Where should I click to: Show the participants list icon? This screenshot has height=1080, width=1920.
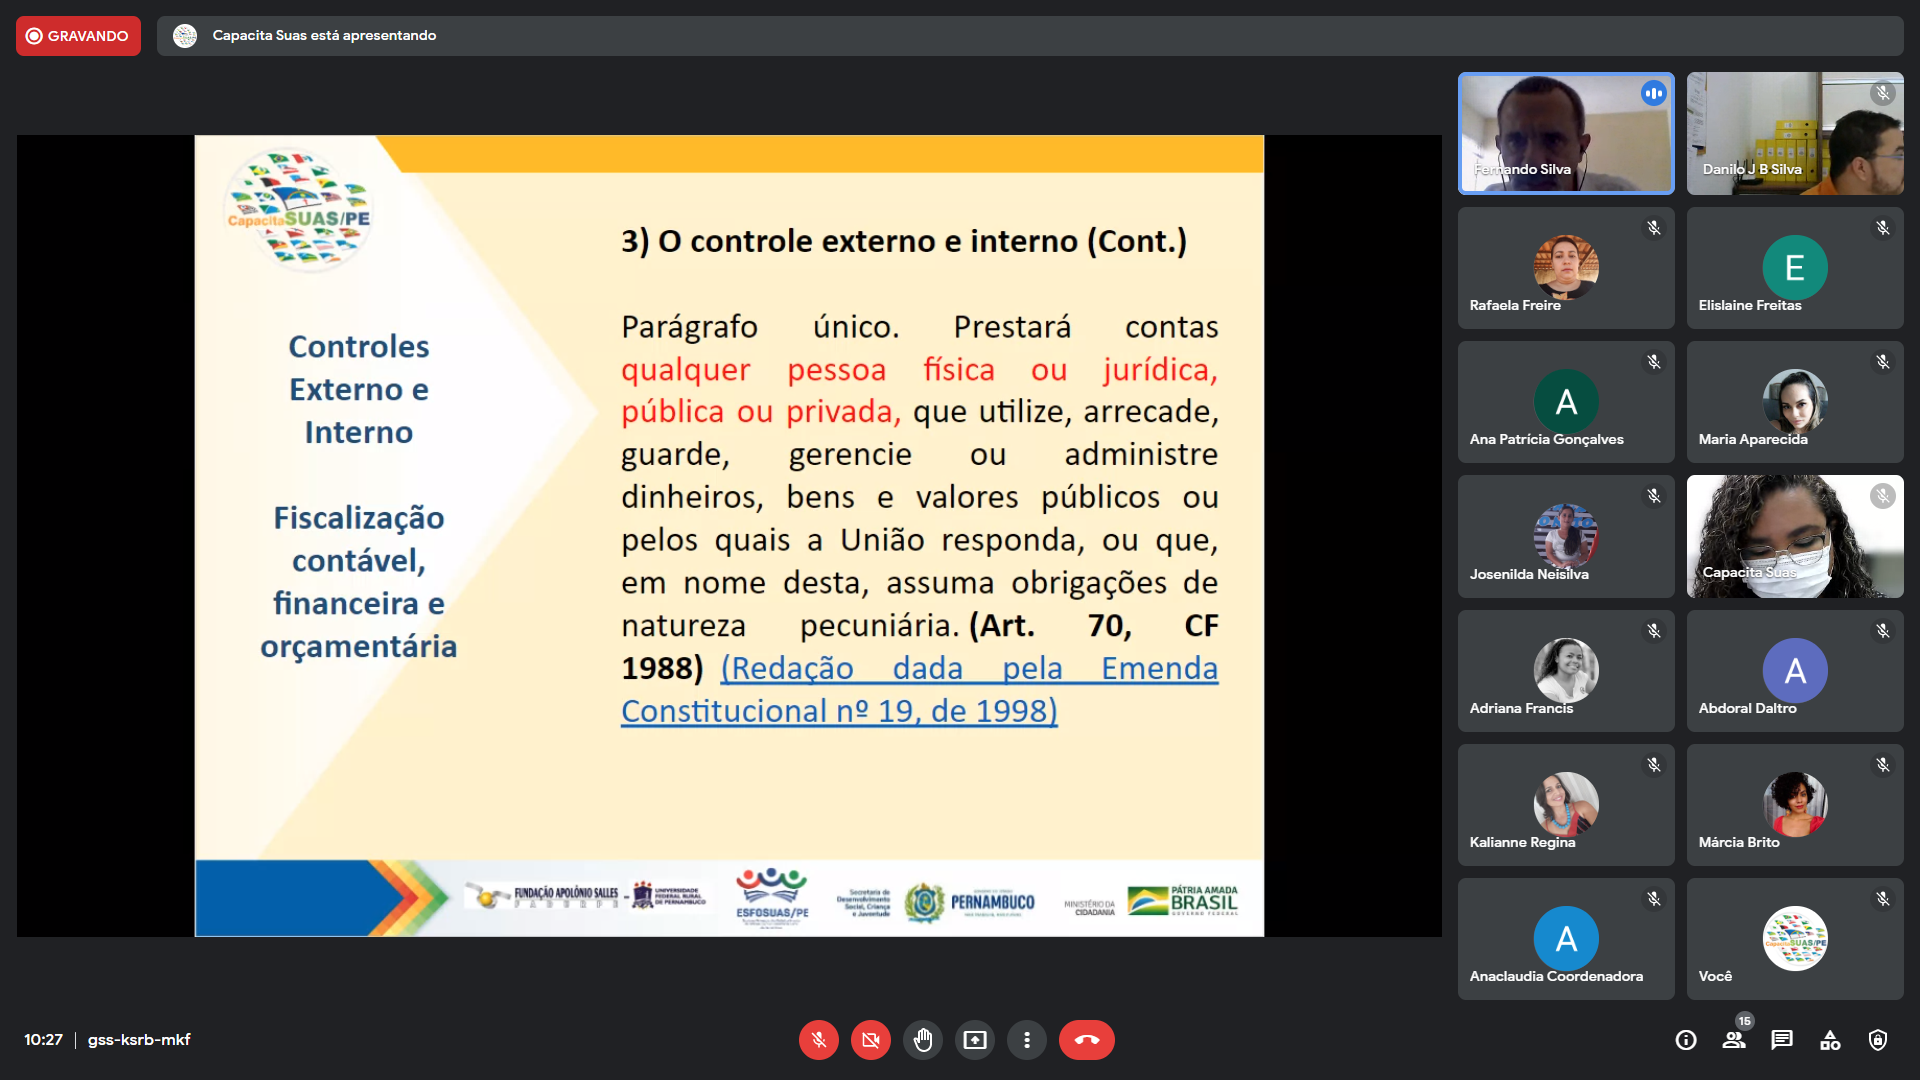coord(1734,1040)
